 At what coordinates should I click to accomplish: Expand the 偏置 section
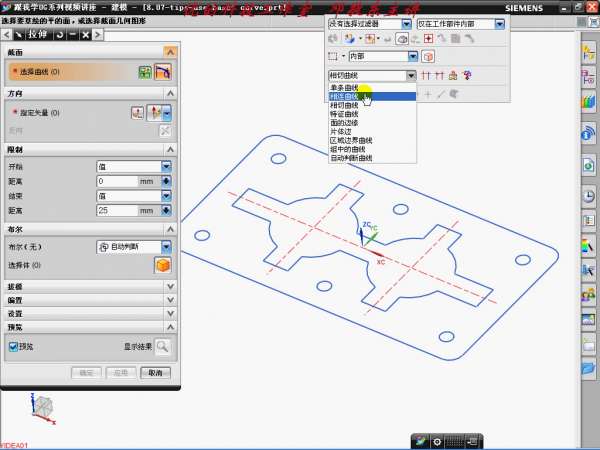point(170,300)
